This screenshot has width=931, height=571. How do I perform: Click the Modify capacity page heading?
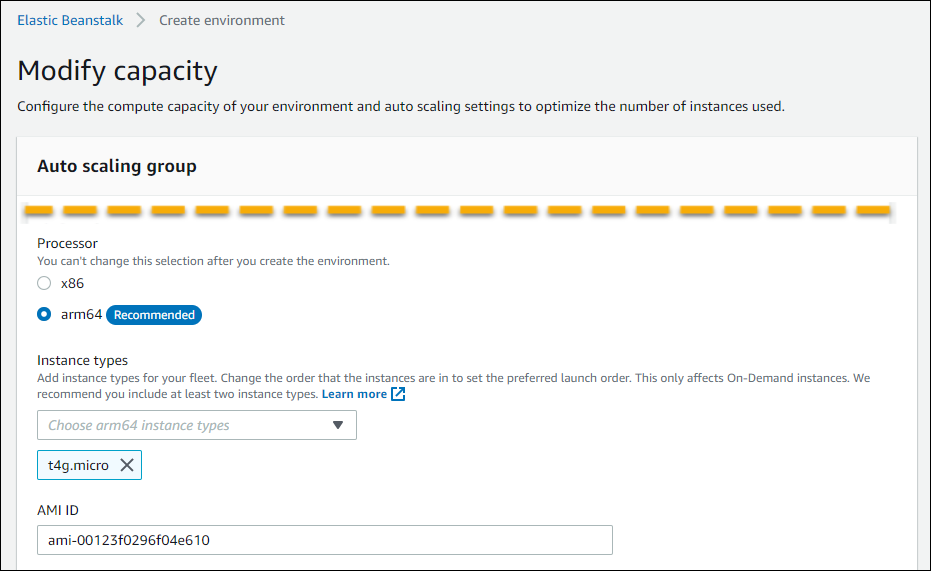click(x=118, y=71)
